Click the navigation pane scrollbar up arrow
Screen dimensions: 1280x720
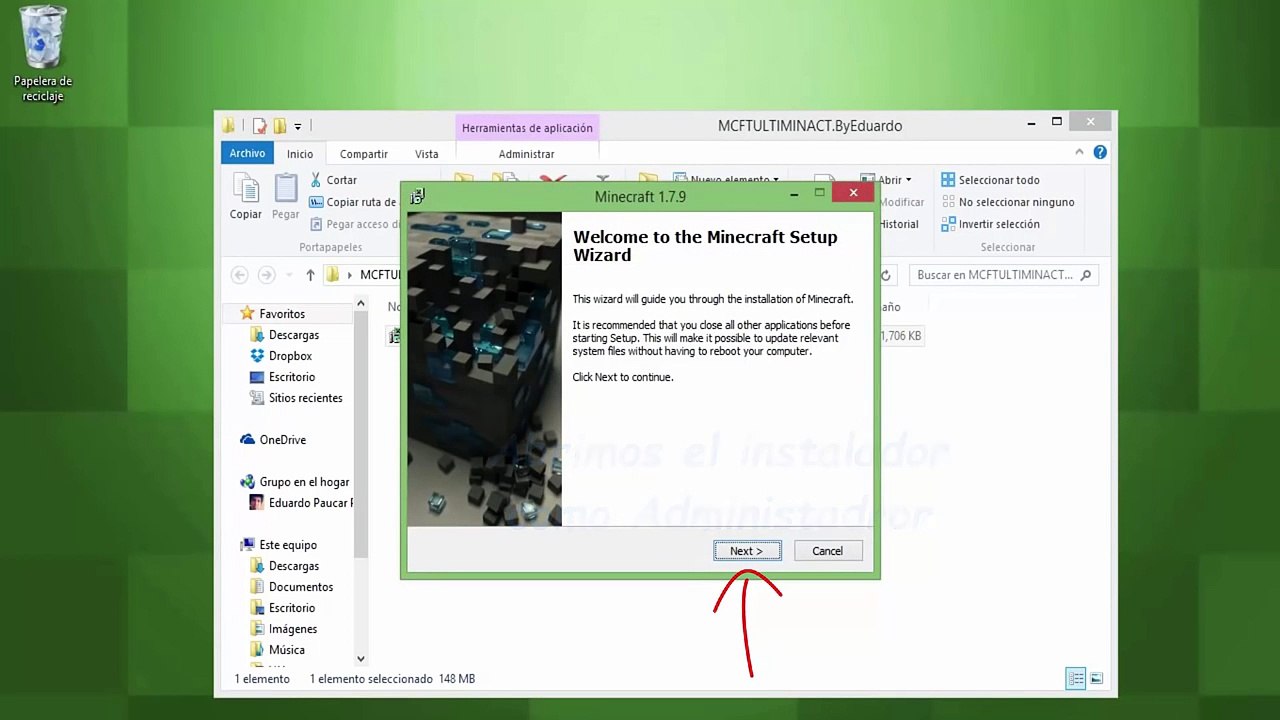pos(361,304)
